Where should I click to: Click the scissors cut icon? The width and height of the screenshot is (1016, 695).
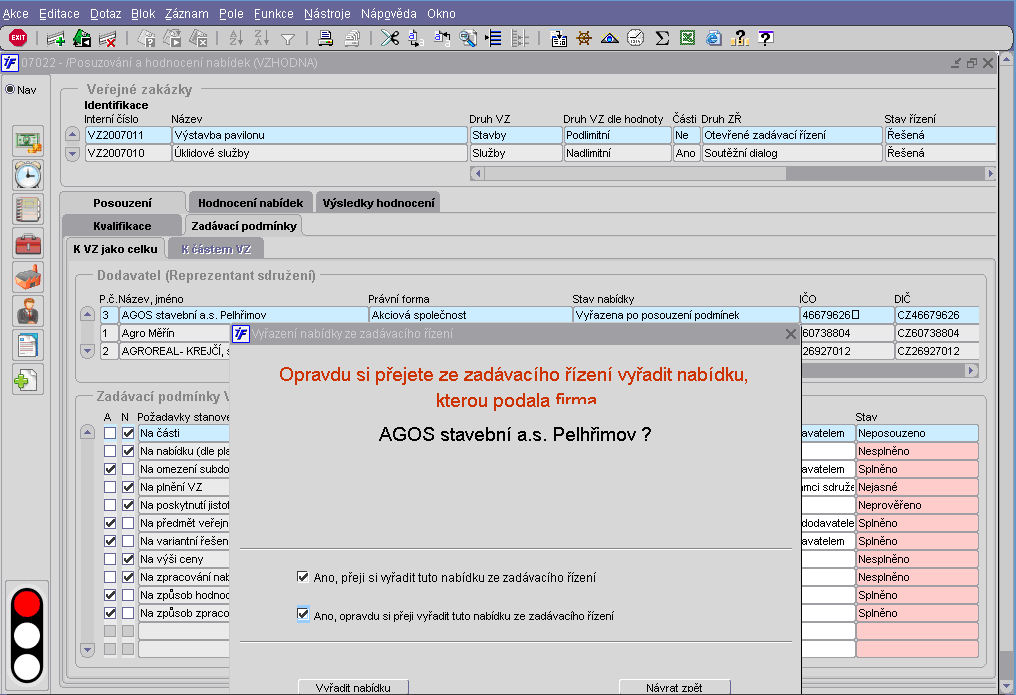click(x=389, y=38)
